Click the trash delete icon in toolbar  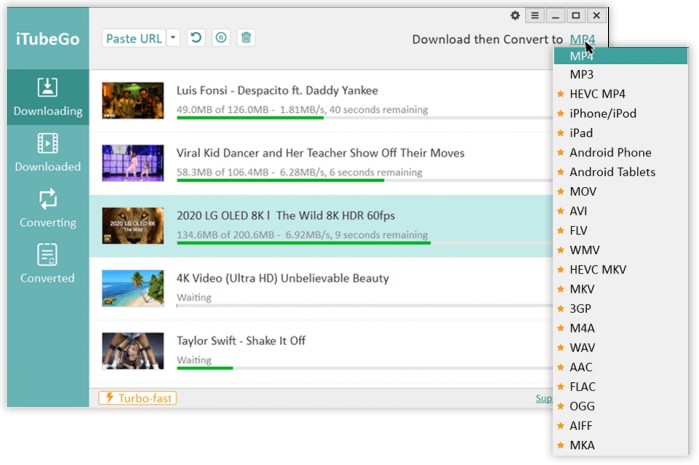coord(246,37)
